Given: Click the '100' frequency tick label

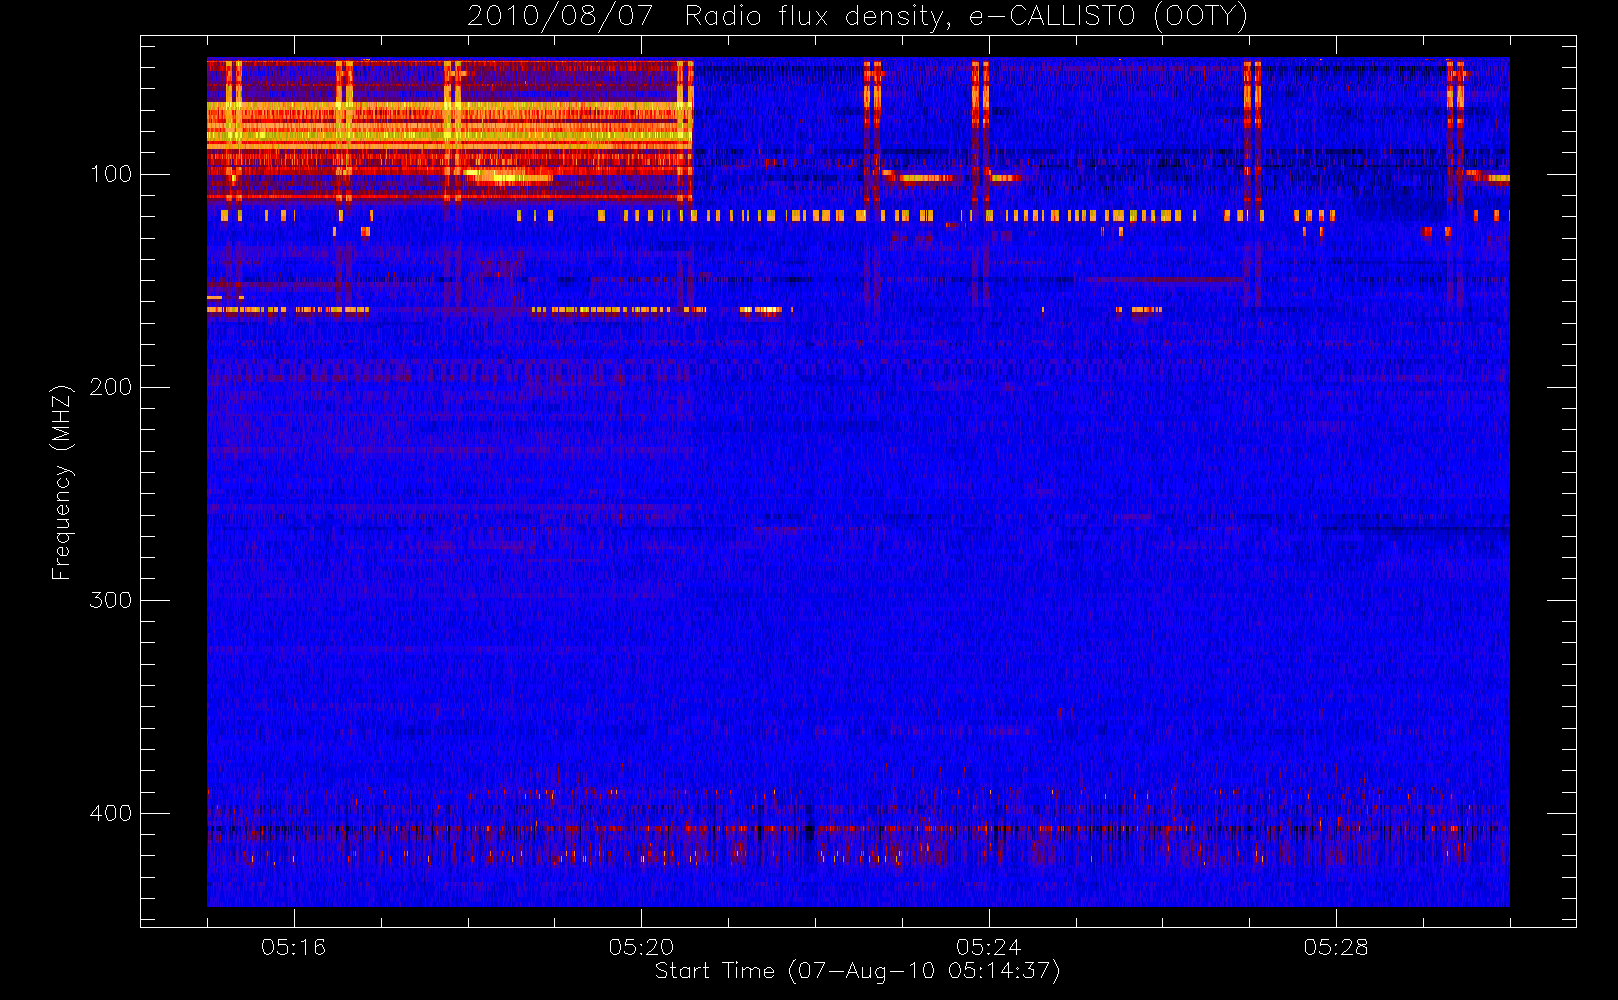Looking at the screenshot, I should pos(111,174).
